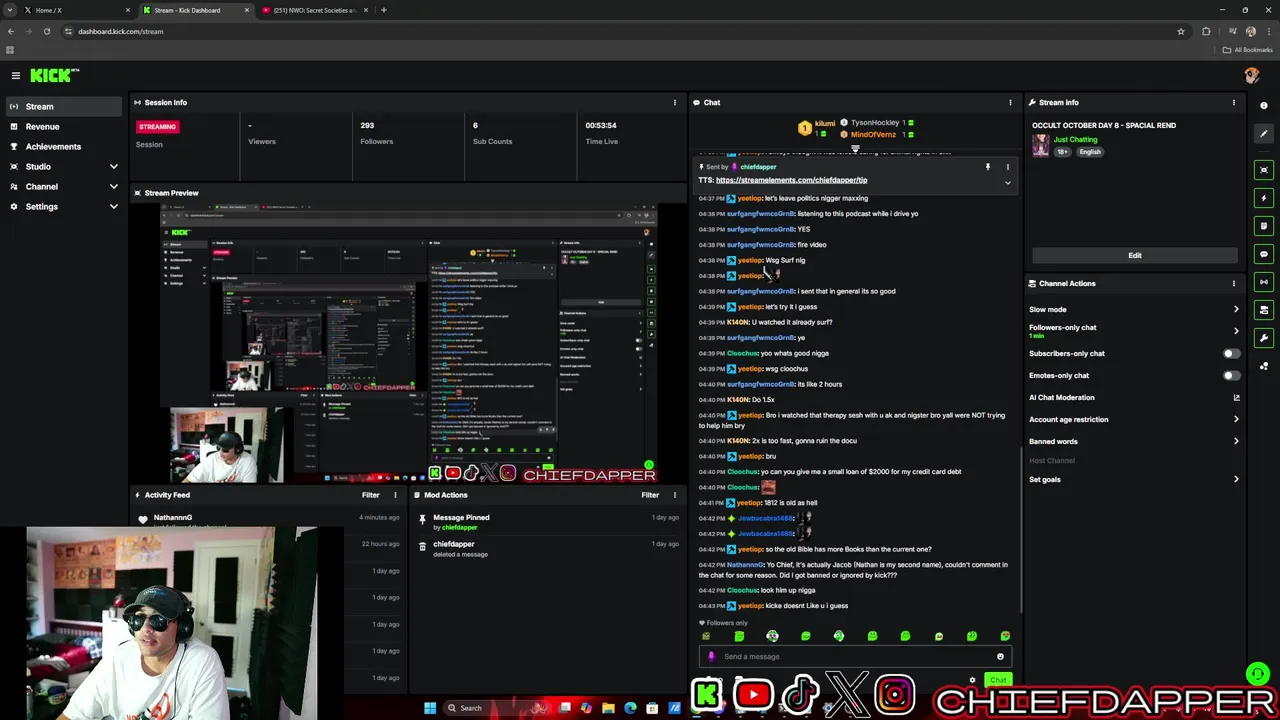1280x720 pixels.
Task: Click the chat message input field
Action: [855, 656]
